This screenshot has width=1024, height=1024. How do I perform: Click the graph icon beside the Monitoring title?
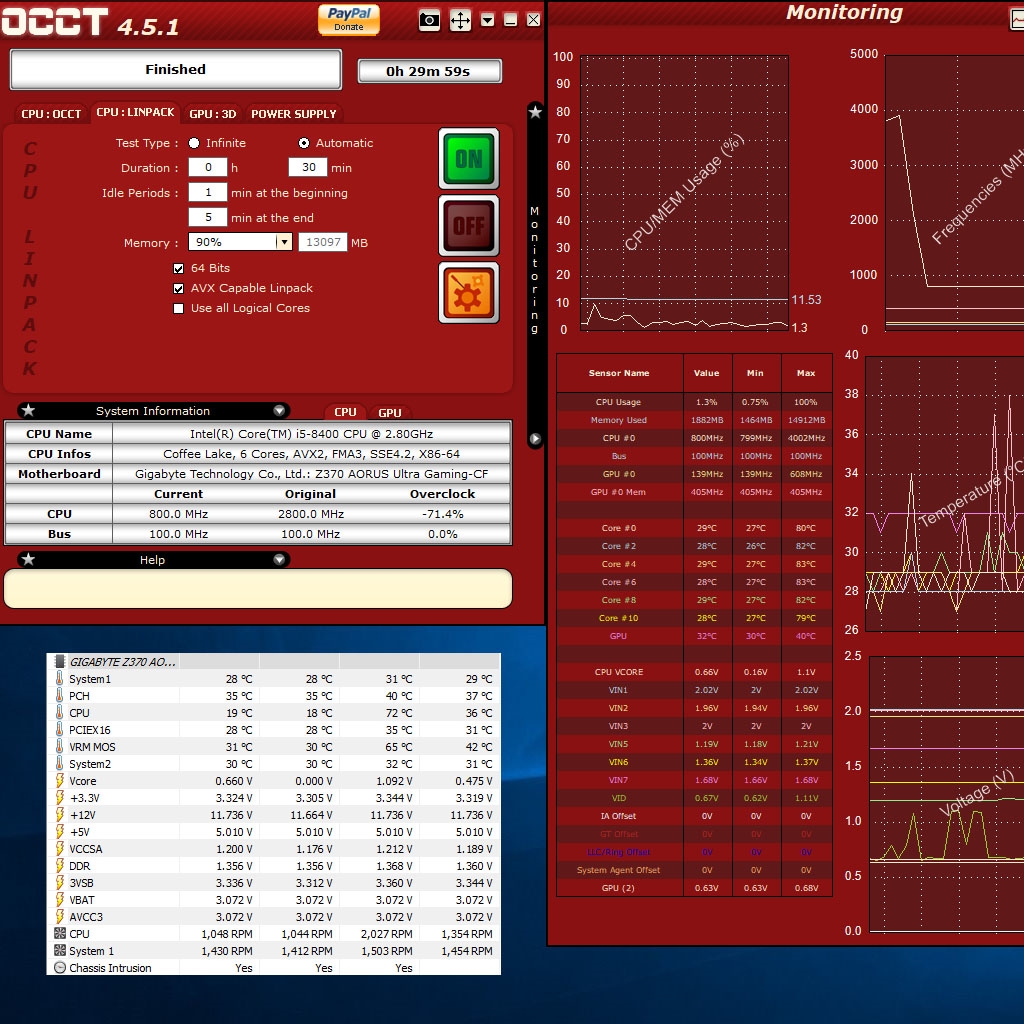click(1017, 19)
